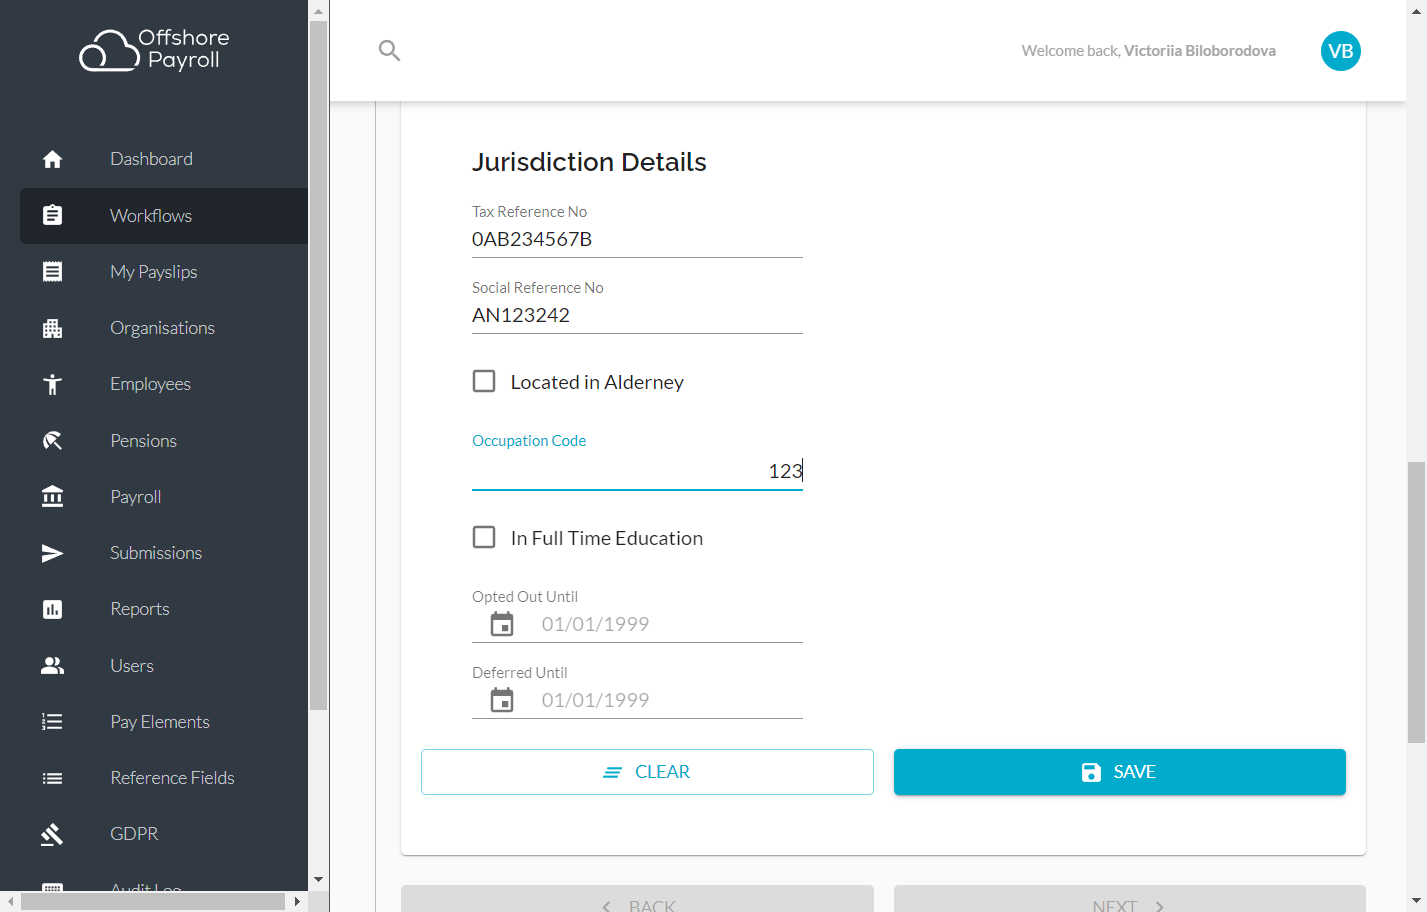Screen dimensions: 1427x912
Task: Click the Reference Fields list icon
Action: click(x=52, y=778)
